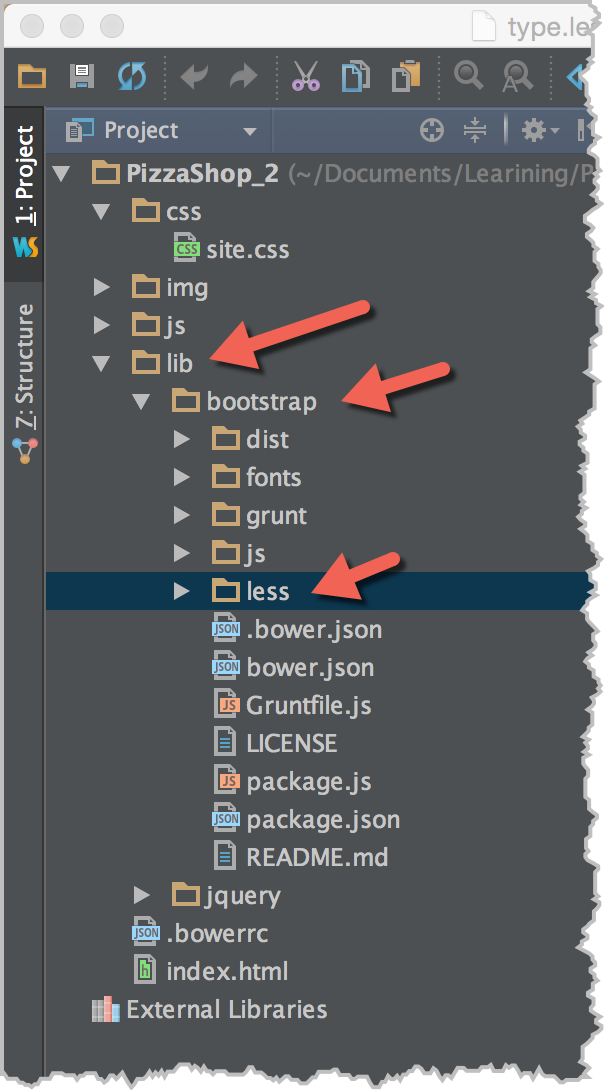Select the less folder row
604x1090 pixels.
point(318,591)
